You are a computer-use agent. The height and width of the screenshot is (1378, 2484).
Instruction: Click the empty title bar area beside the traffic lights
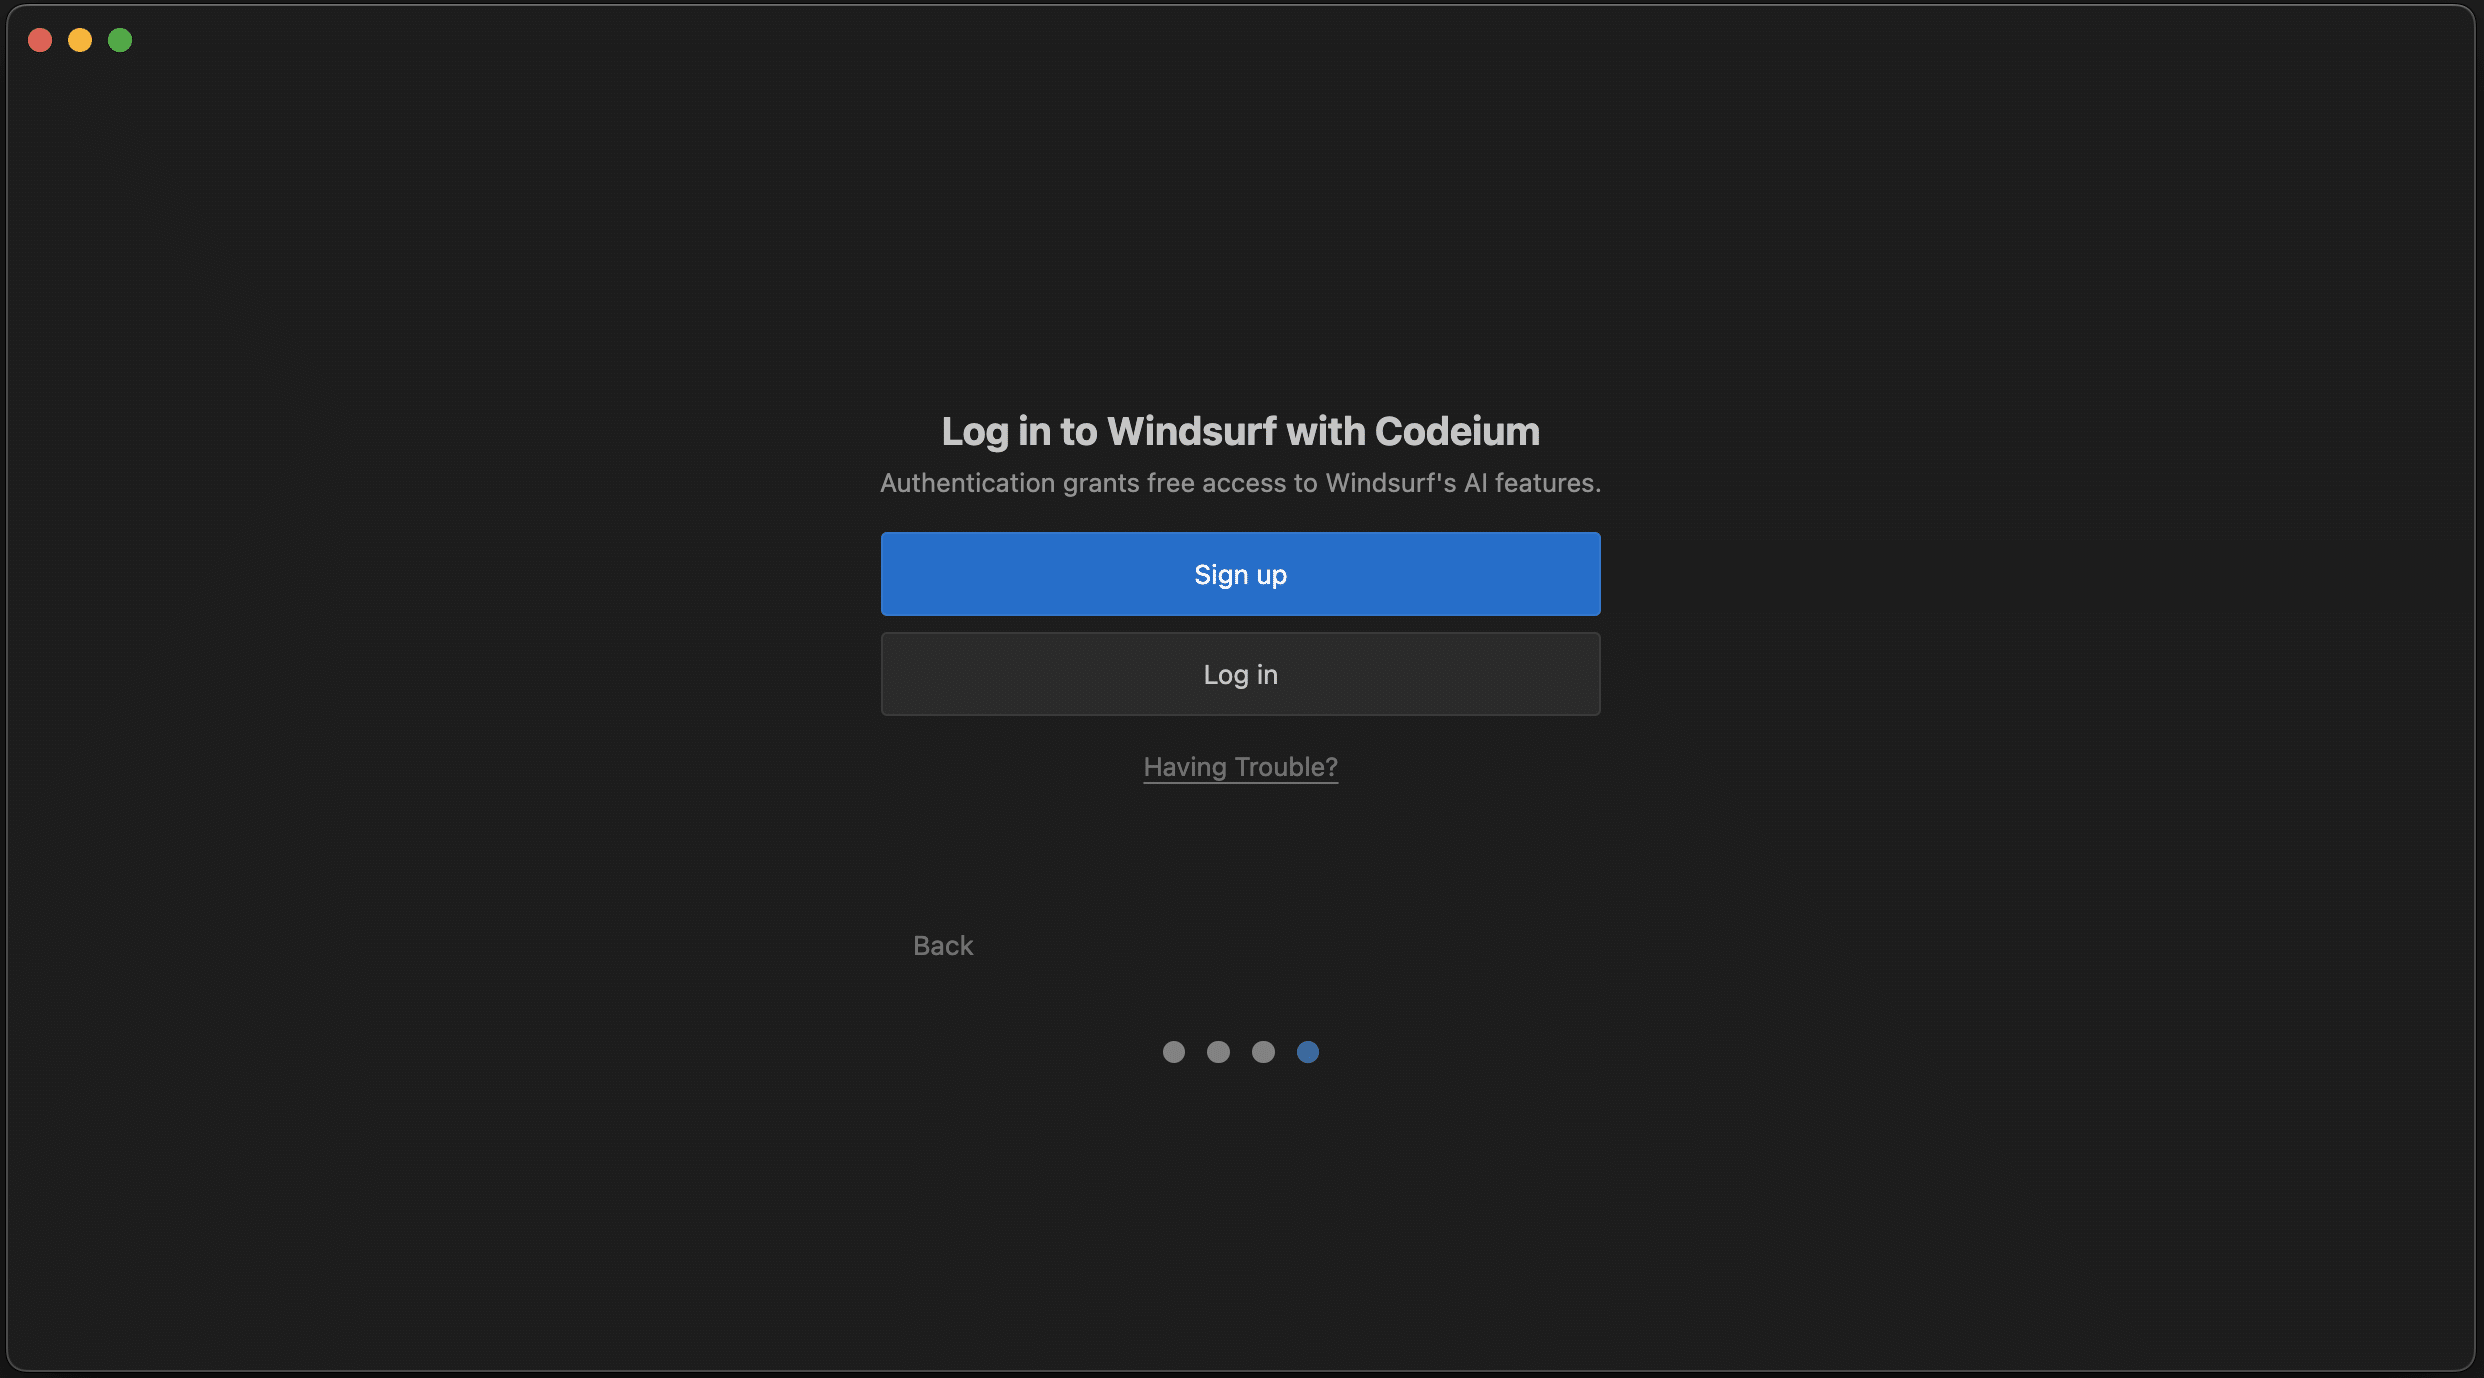click(x=1240, y=40)
